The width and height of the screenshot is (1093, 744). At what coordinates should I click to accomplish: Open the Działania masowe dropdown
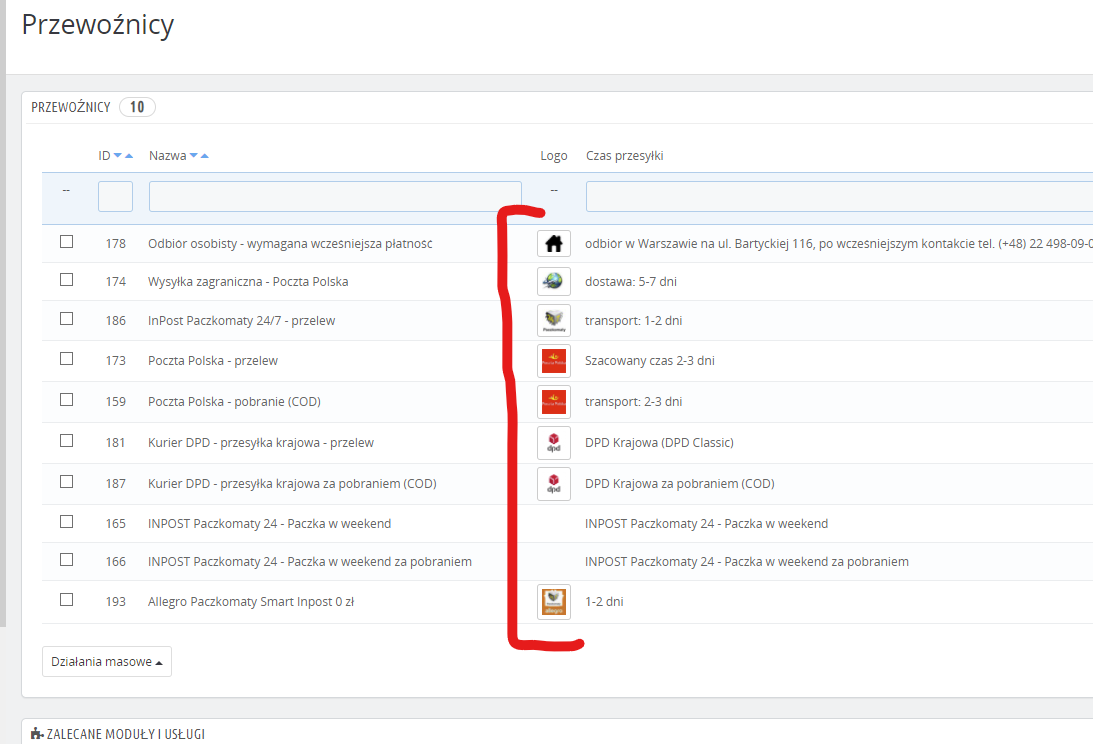pyautogui.click(x=107, y=662)
